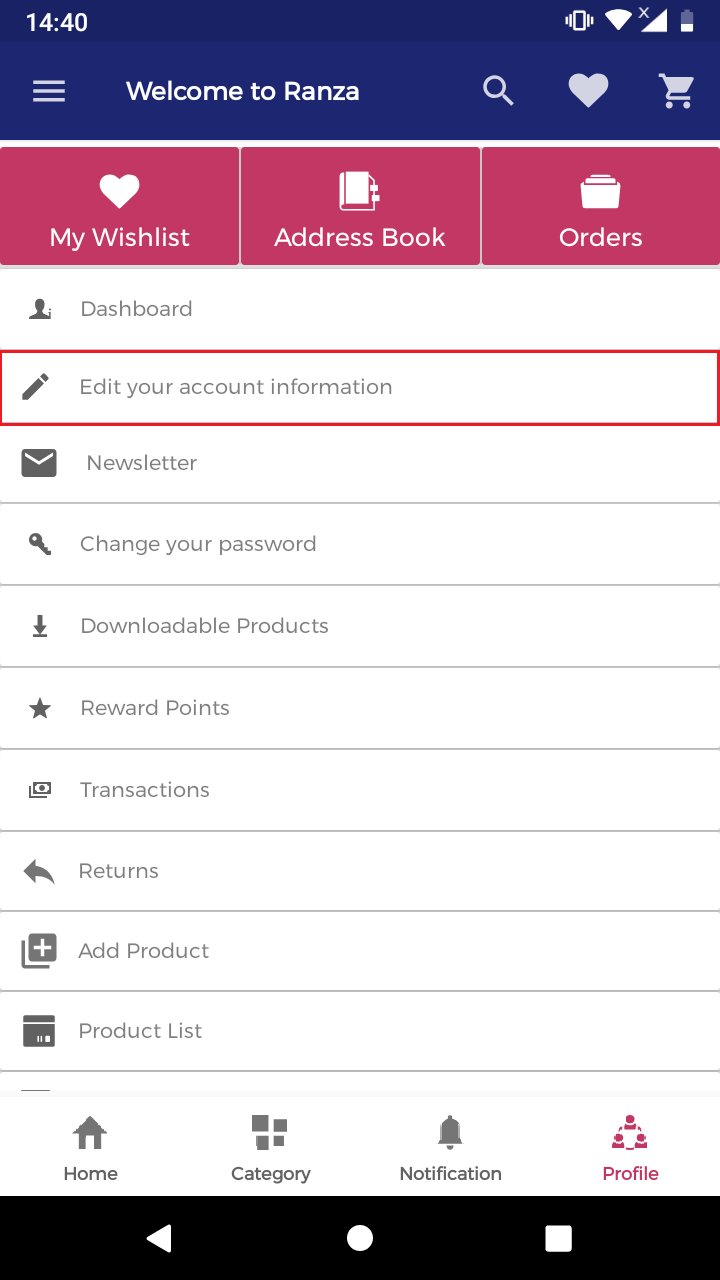Open Transactions entry
The height and width of the screenshot is (1280, 720).
[x=360, y=790]
